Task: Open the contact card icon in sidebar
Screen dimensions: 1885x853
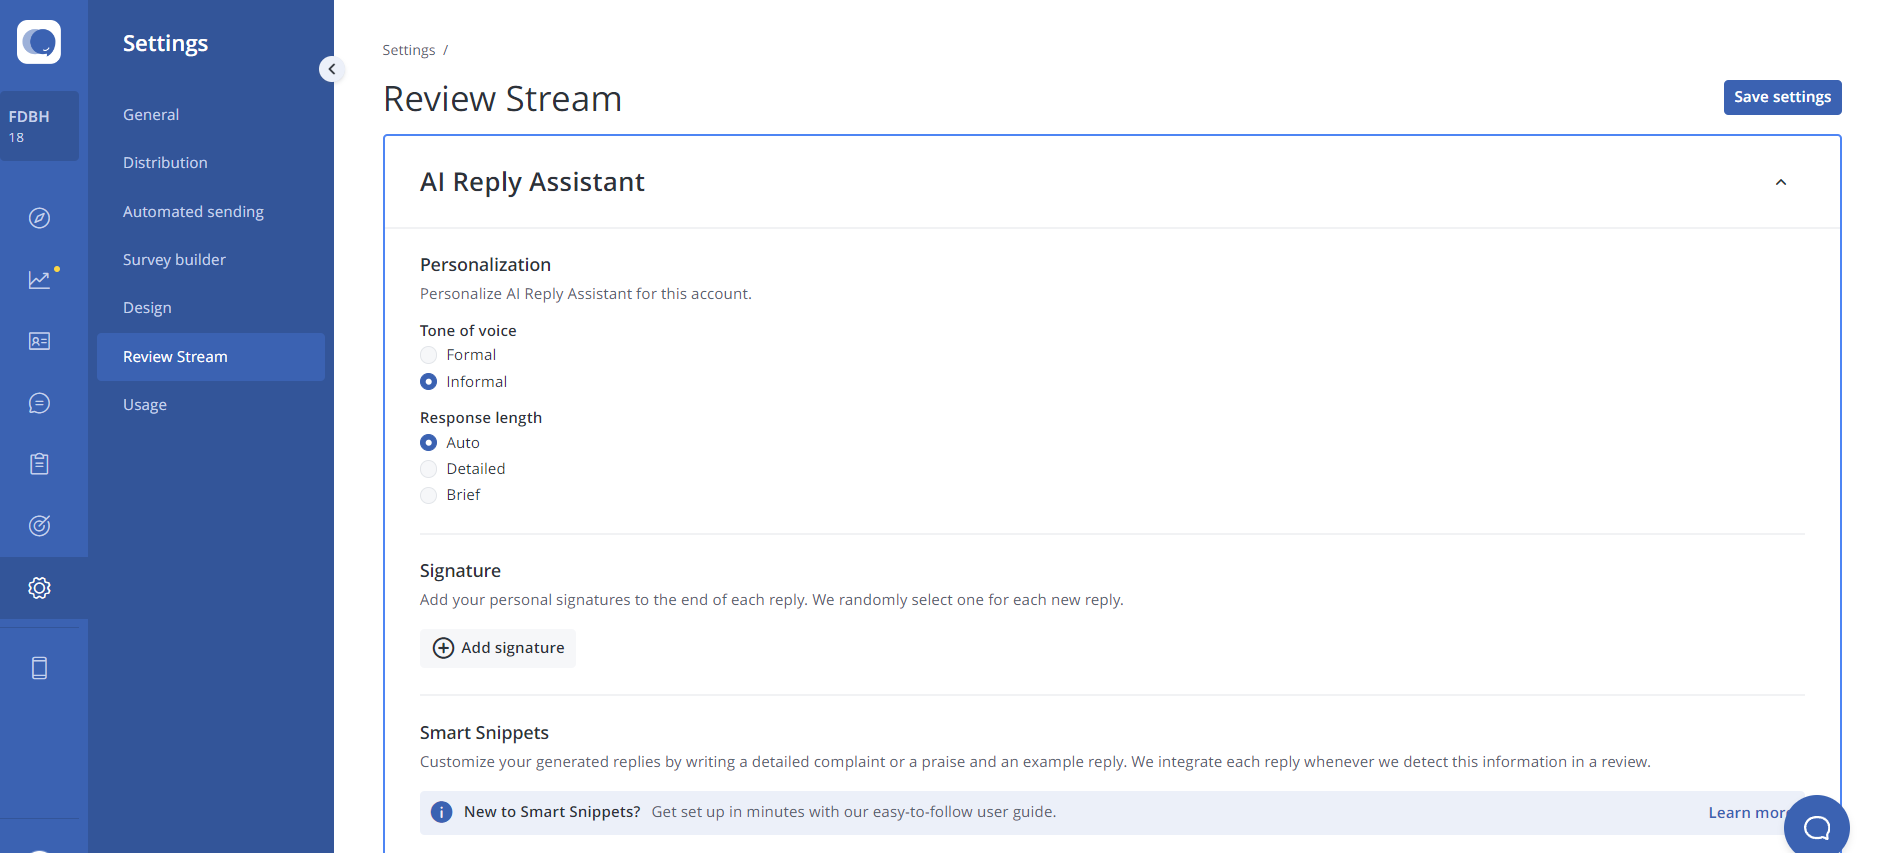Action: [39, 341]
